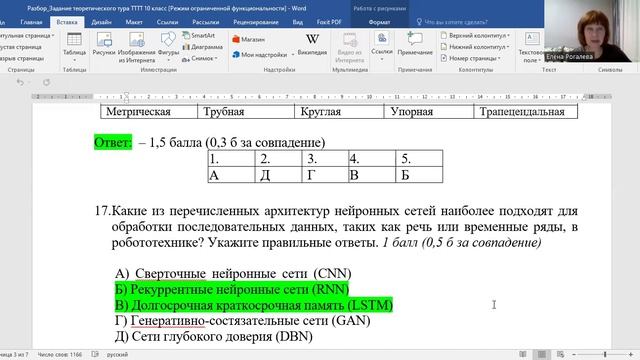640x360 pixels.
Task: Open the Ссылки ribbon tab
Action: click(167, 22)
